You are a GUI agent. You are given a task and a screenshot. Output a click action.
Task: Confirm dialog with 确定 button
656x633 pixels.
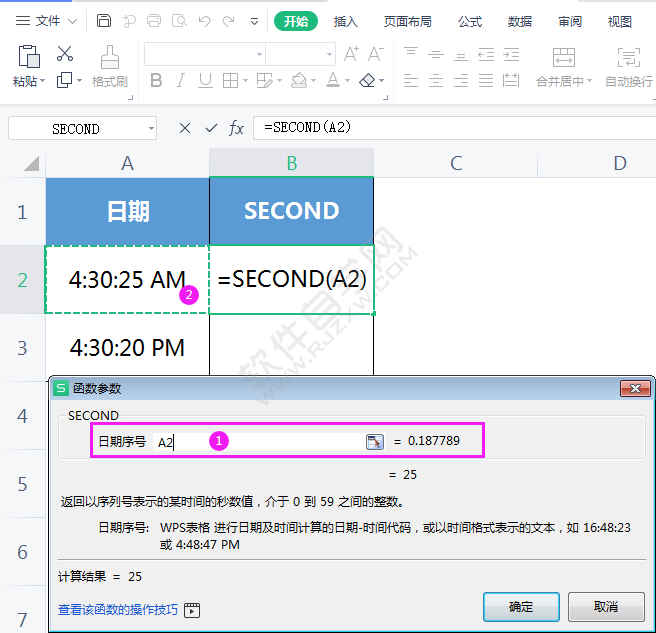point(521,606)
